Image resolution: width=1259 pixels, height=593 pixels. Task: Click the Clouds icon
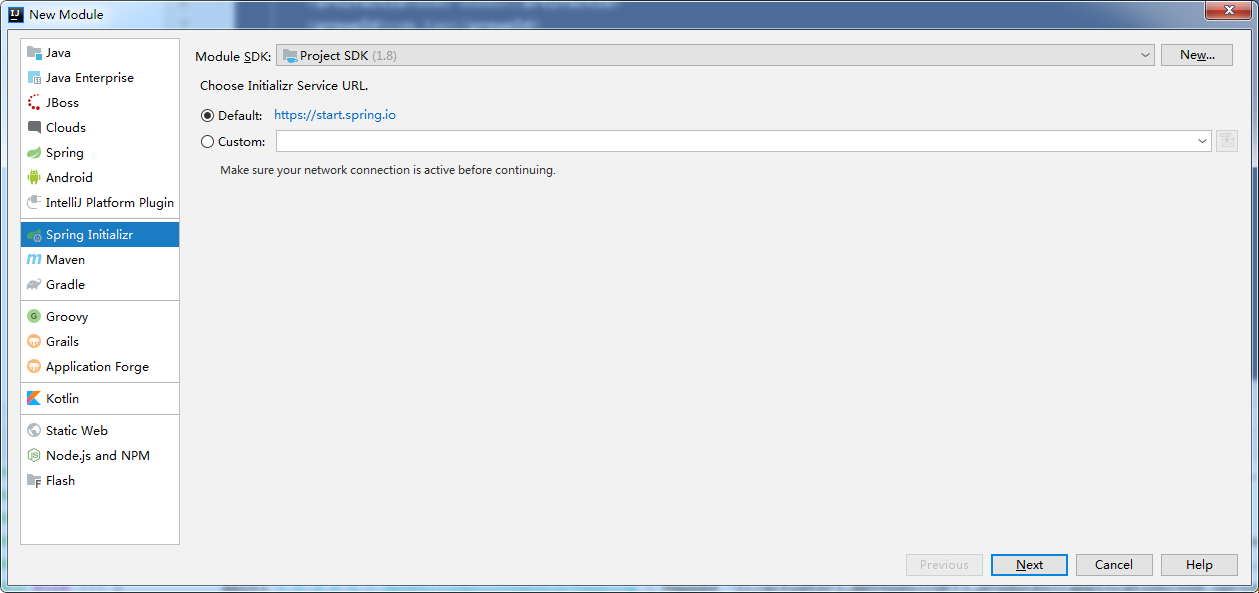coord(34,128)
